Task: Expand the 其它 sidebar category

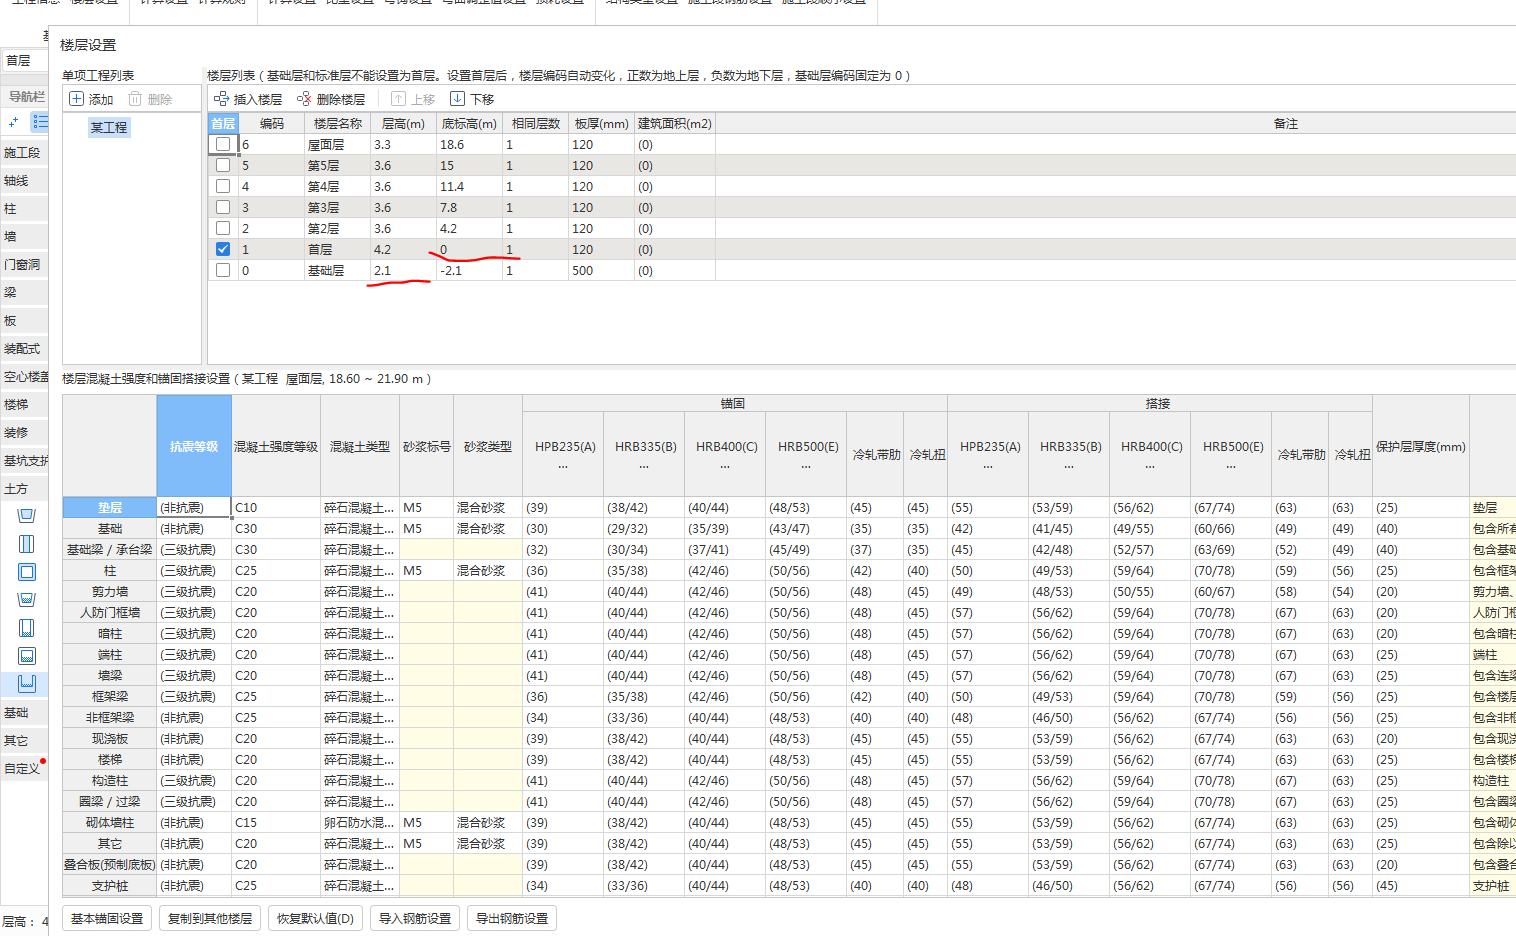Action: (x=24, y=741)
